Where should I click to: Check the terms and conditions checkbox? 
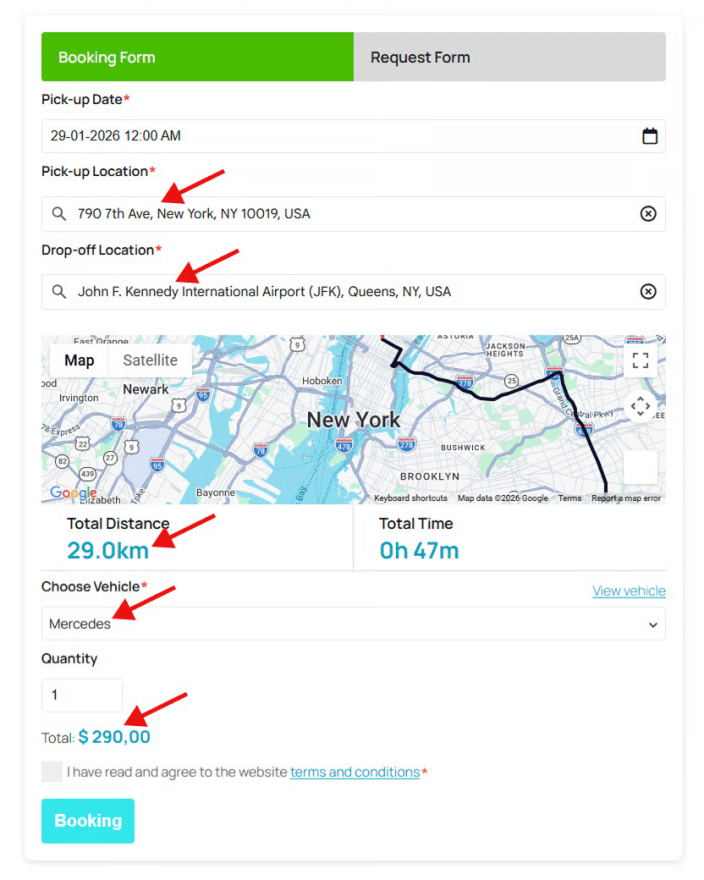(x=52, y=772)
